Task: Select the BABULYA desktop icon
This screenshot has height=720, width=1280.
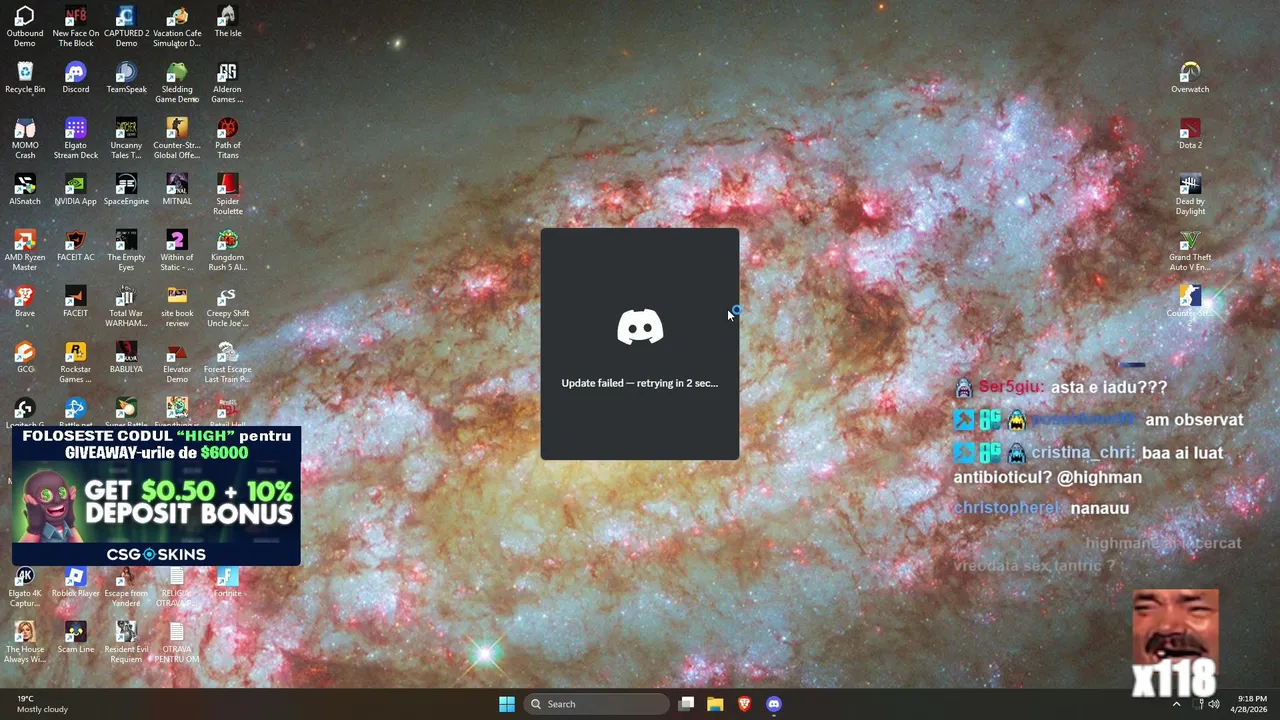Action: point(126,358)
